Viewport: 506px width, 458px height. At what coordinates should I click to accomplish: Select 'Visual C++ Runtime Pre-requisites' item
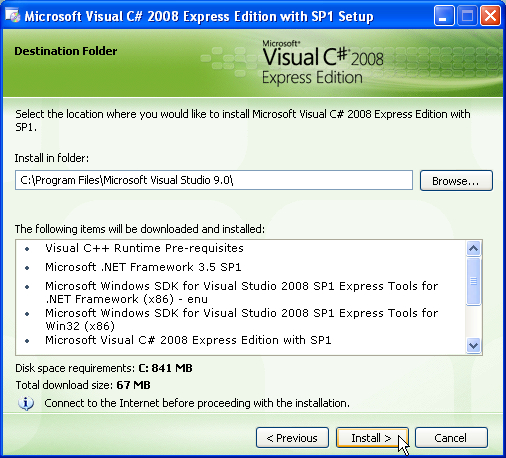tap(144, 248)
